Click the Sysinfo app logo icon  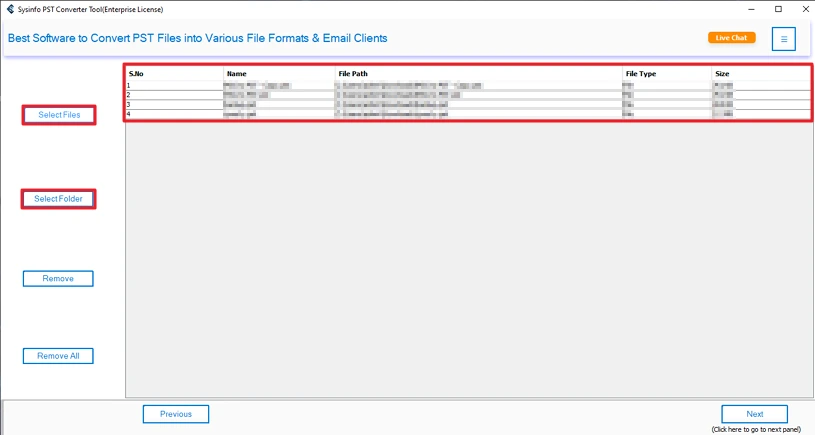click(10, 9)
